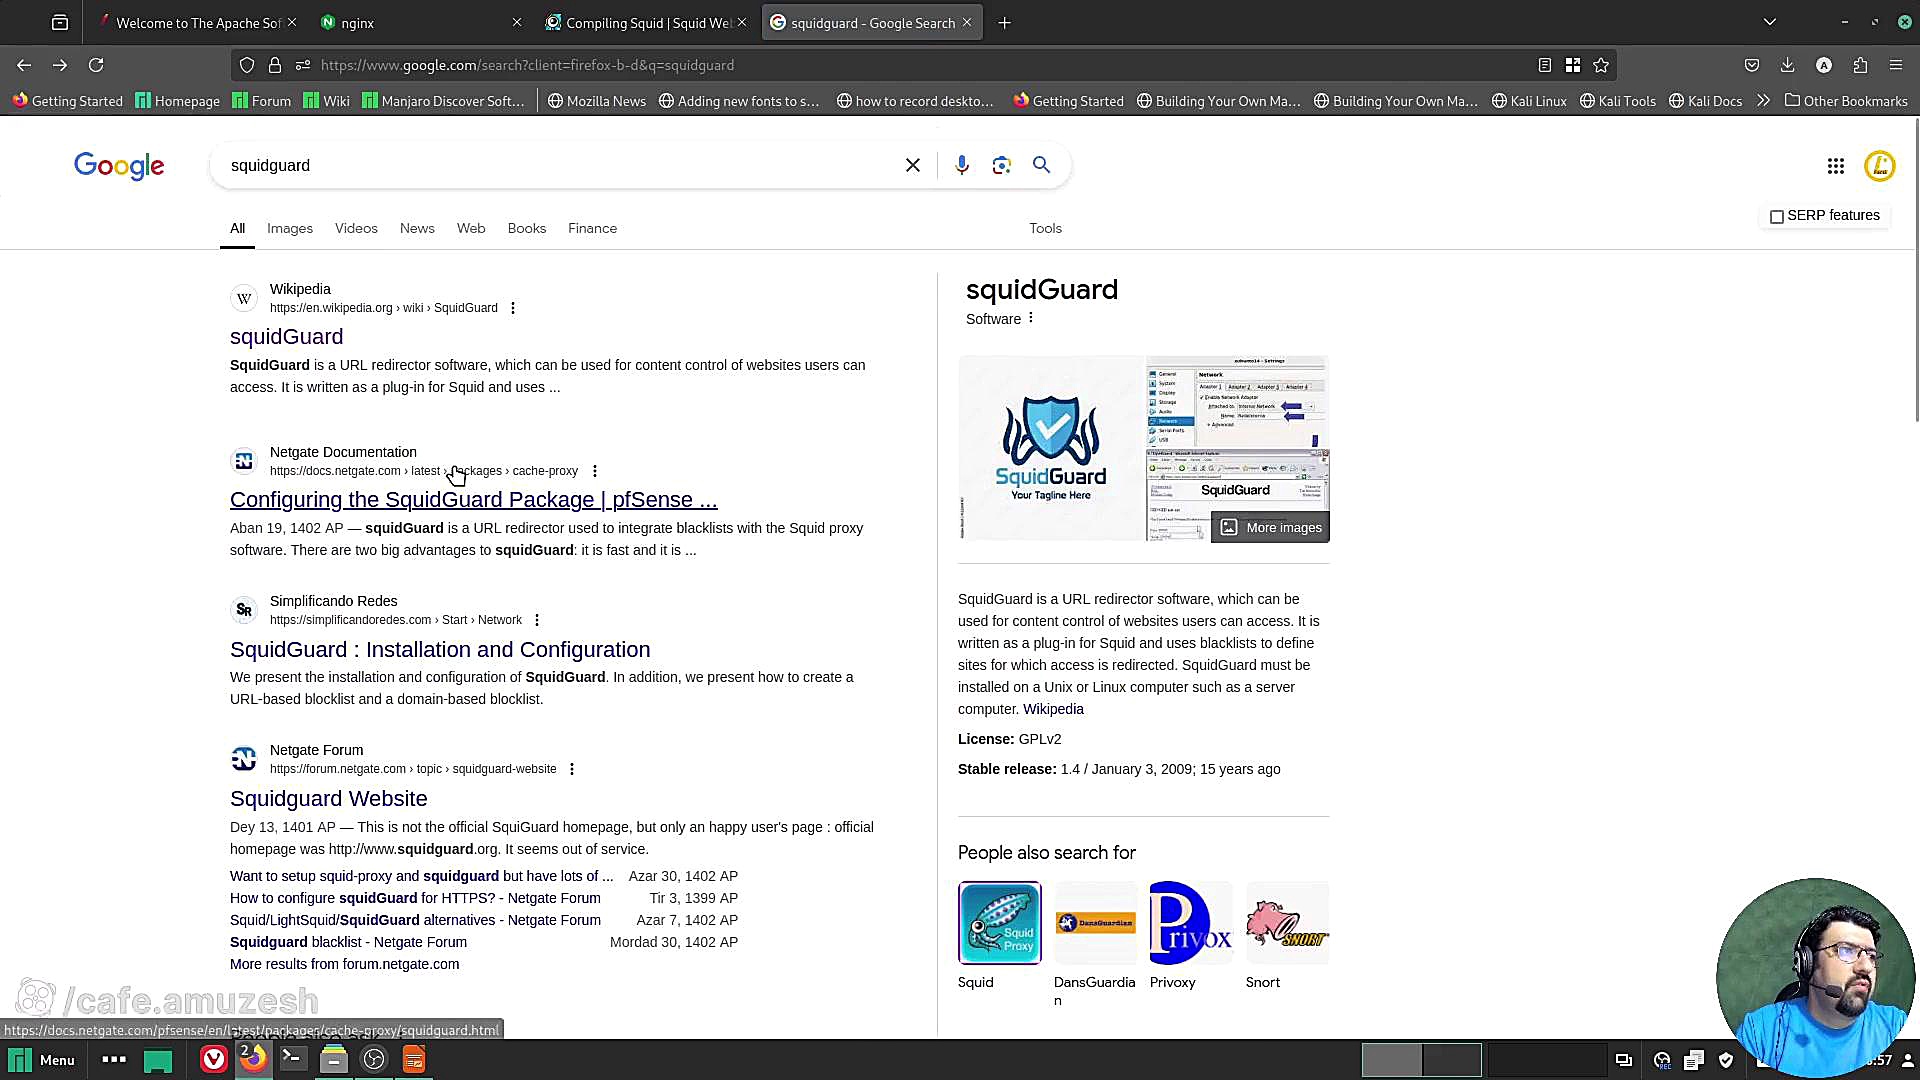
Task: Switch to Images results tab
Action: pos(290,228)
